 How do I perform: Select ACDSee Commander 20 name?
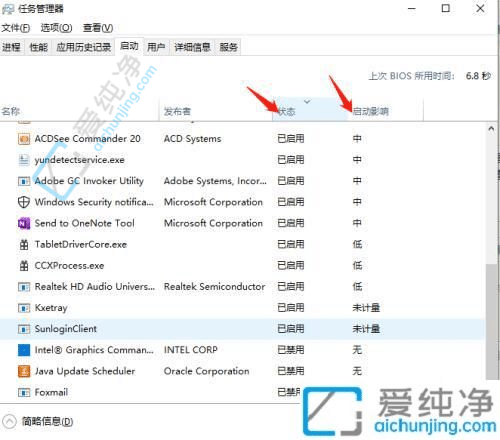(88, 139)
